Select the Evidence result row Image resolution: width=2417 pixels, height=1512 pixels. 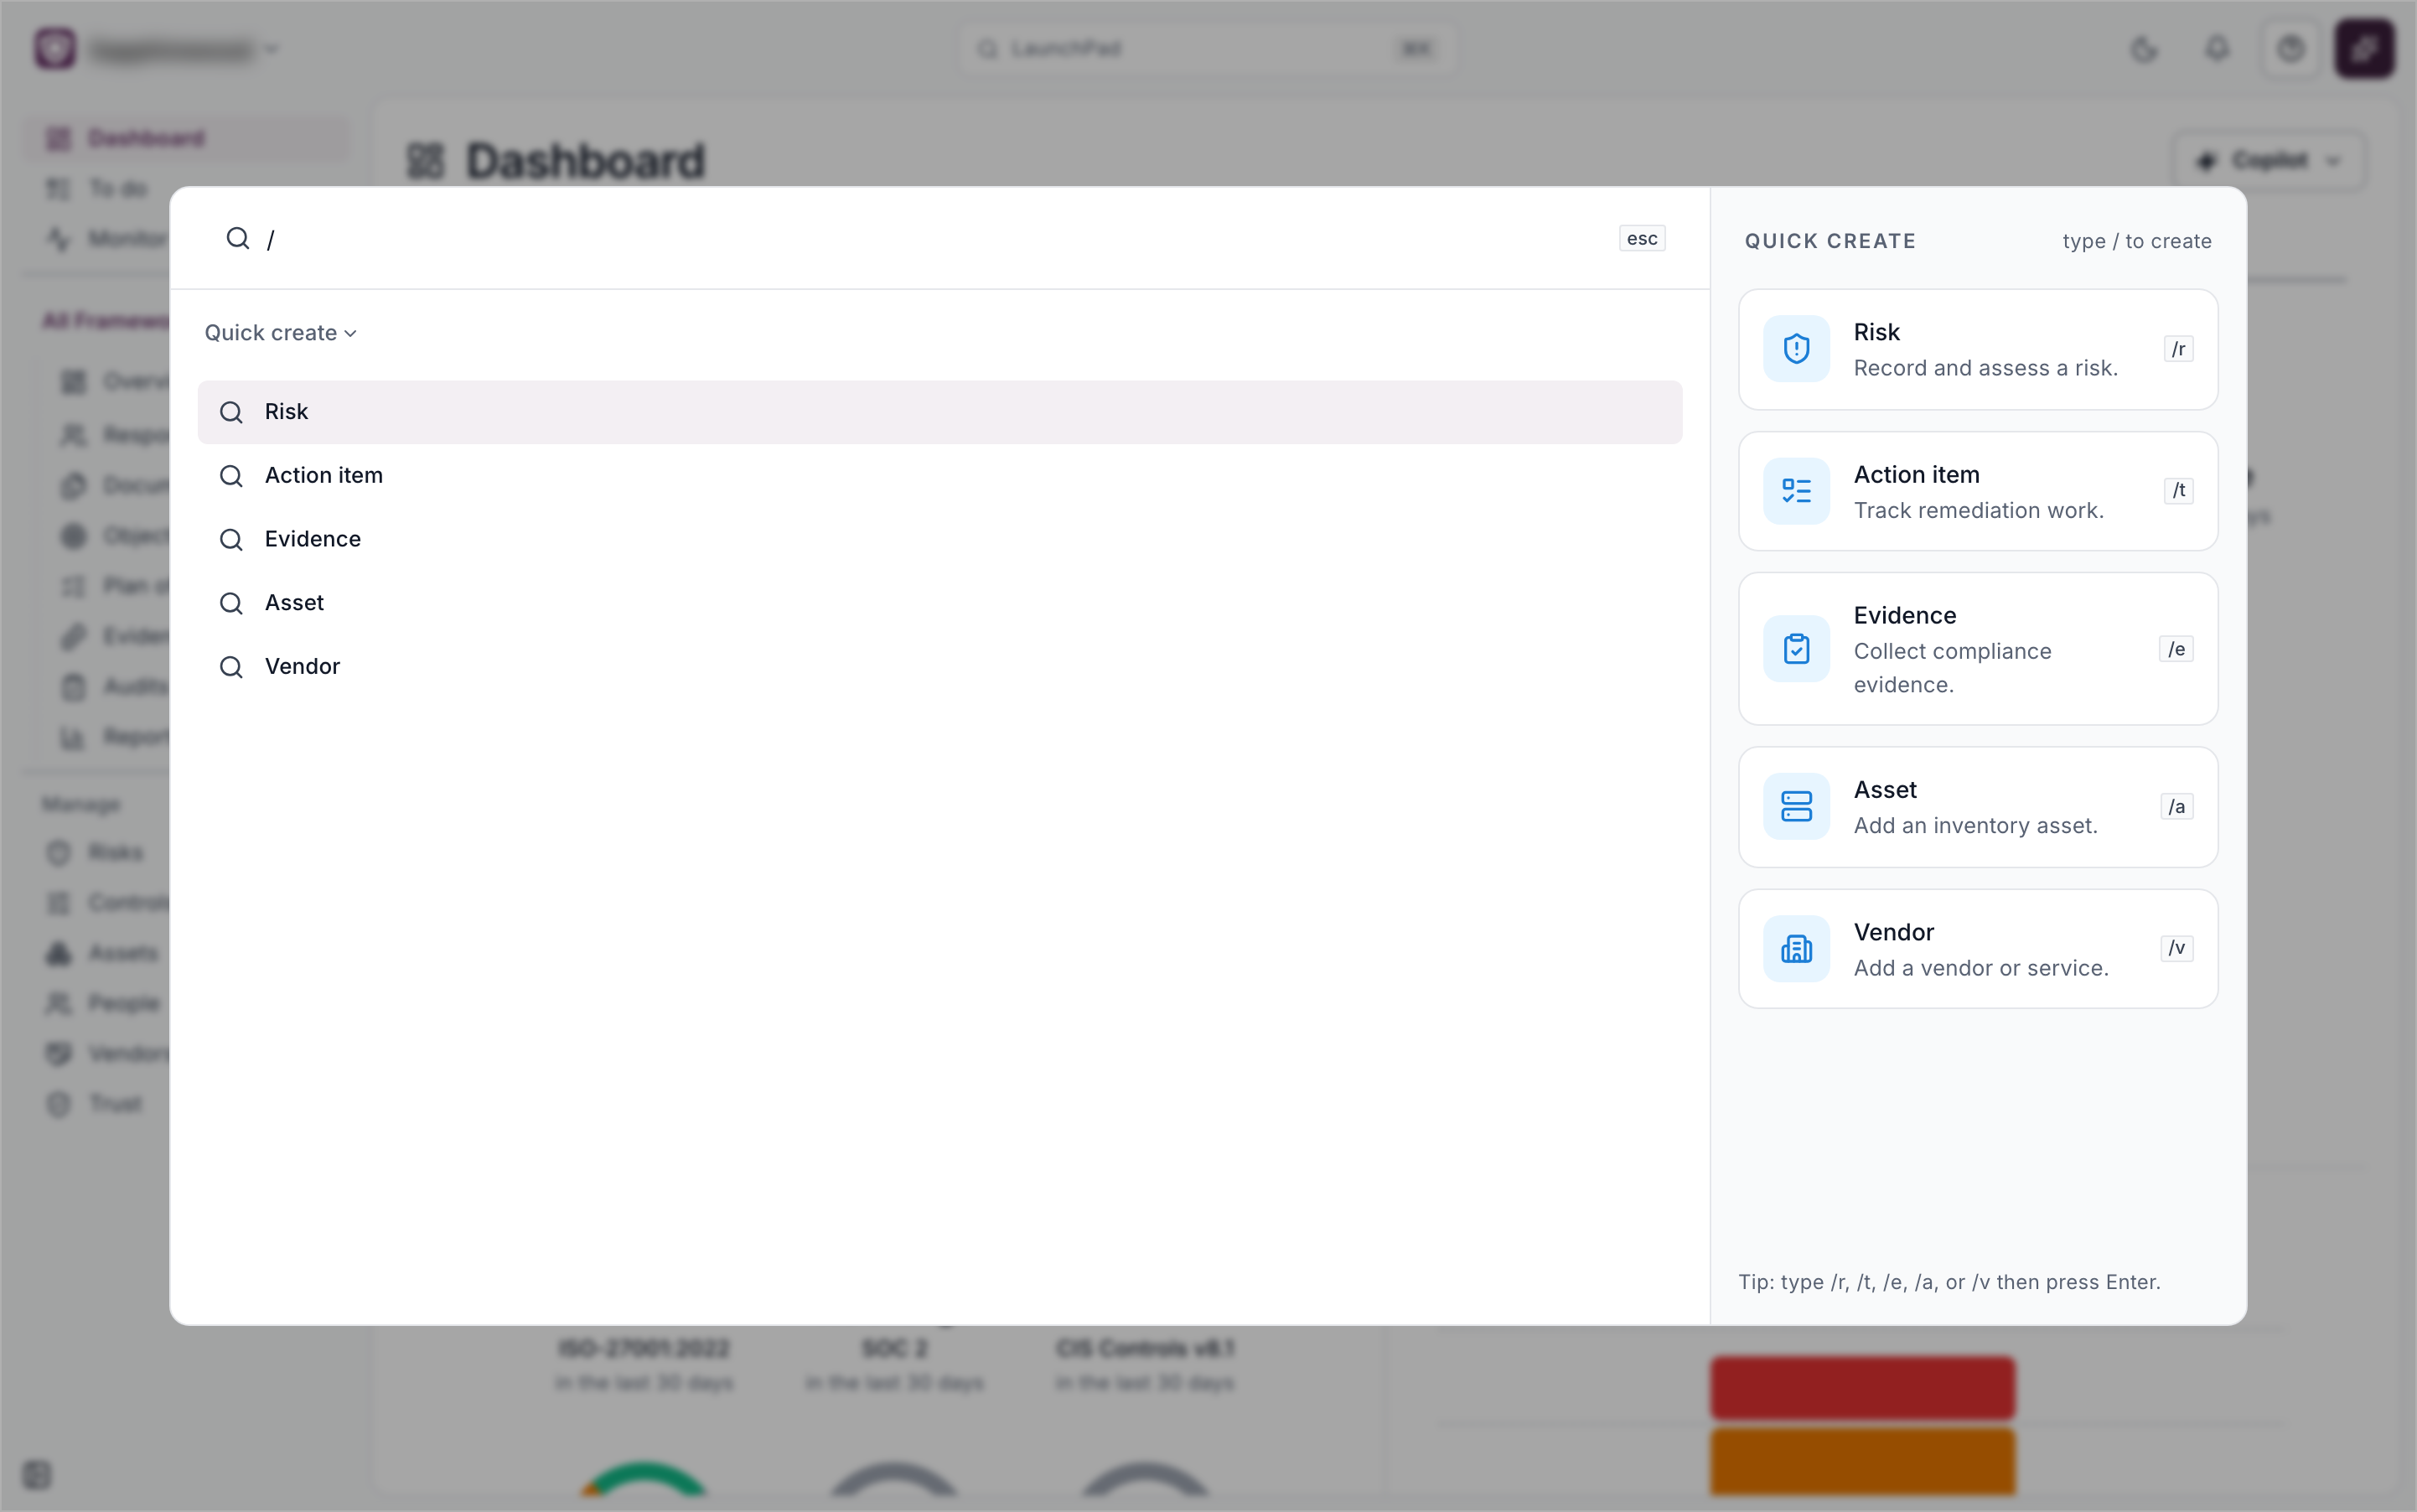pos(939,539)
